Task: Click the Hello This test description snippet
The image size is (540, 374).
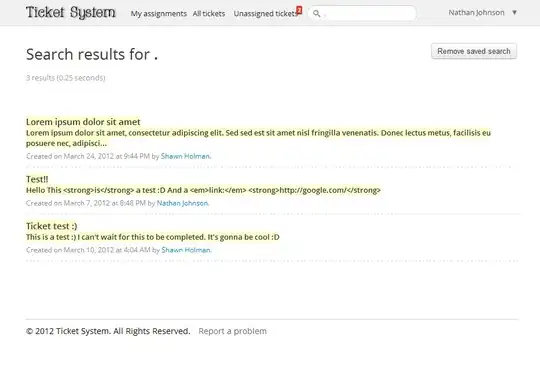Action: point(203,190)
